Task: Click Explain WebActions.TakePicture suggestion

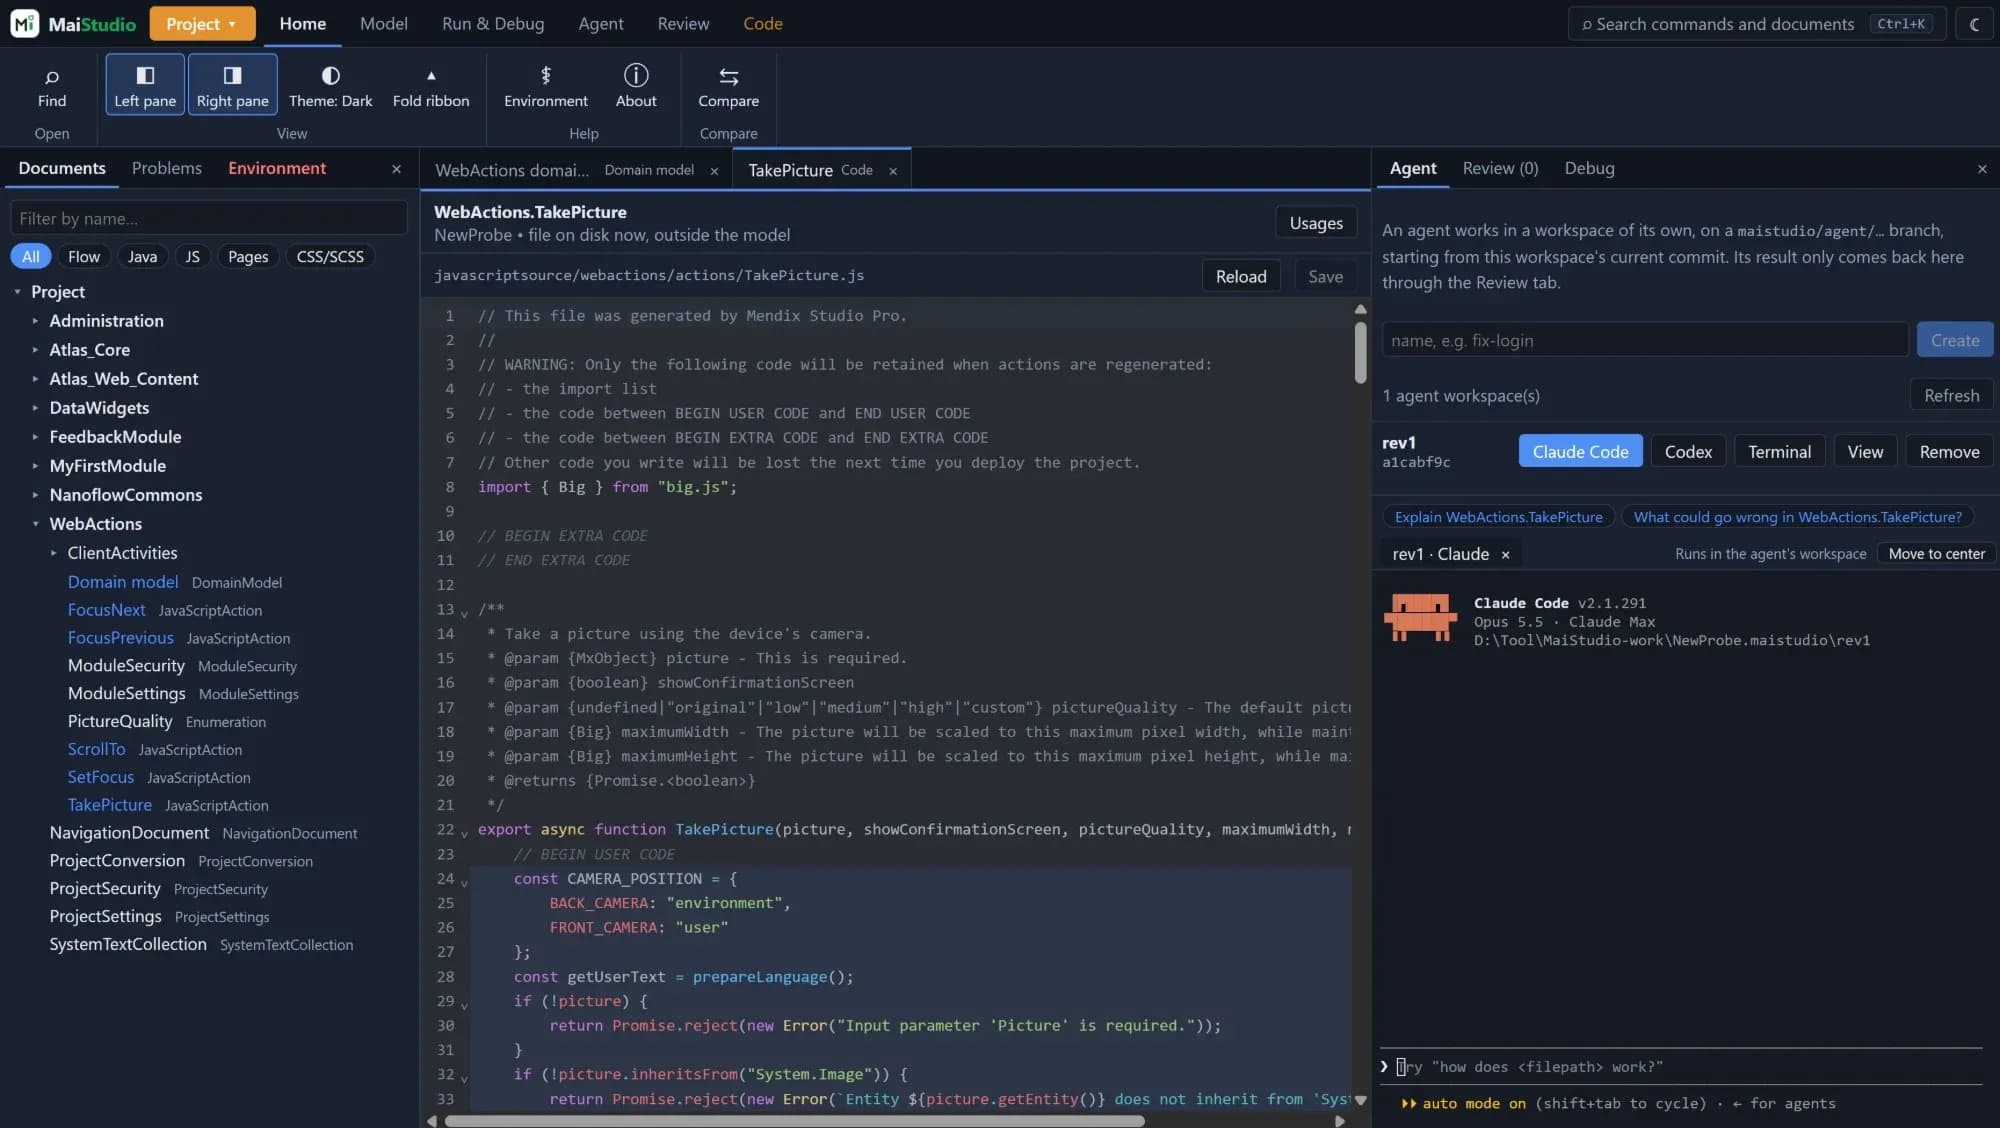Action: [1498, 517]
